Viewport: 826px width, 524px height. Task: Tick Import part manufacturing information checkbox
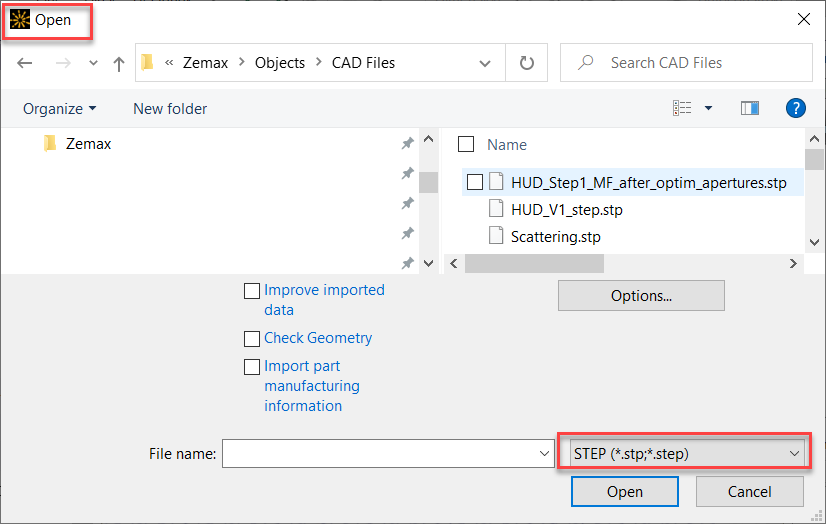[x=252, y=367]
